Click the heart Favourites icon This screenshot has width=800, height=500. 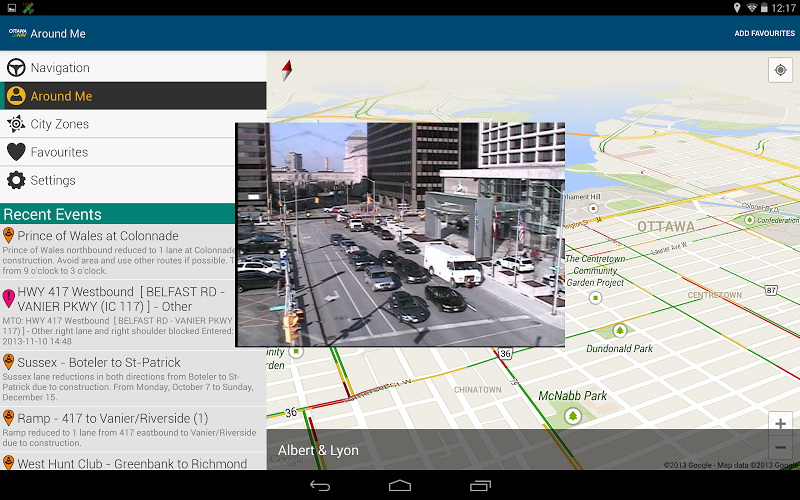click(16, 152)
